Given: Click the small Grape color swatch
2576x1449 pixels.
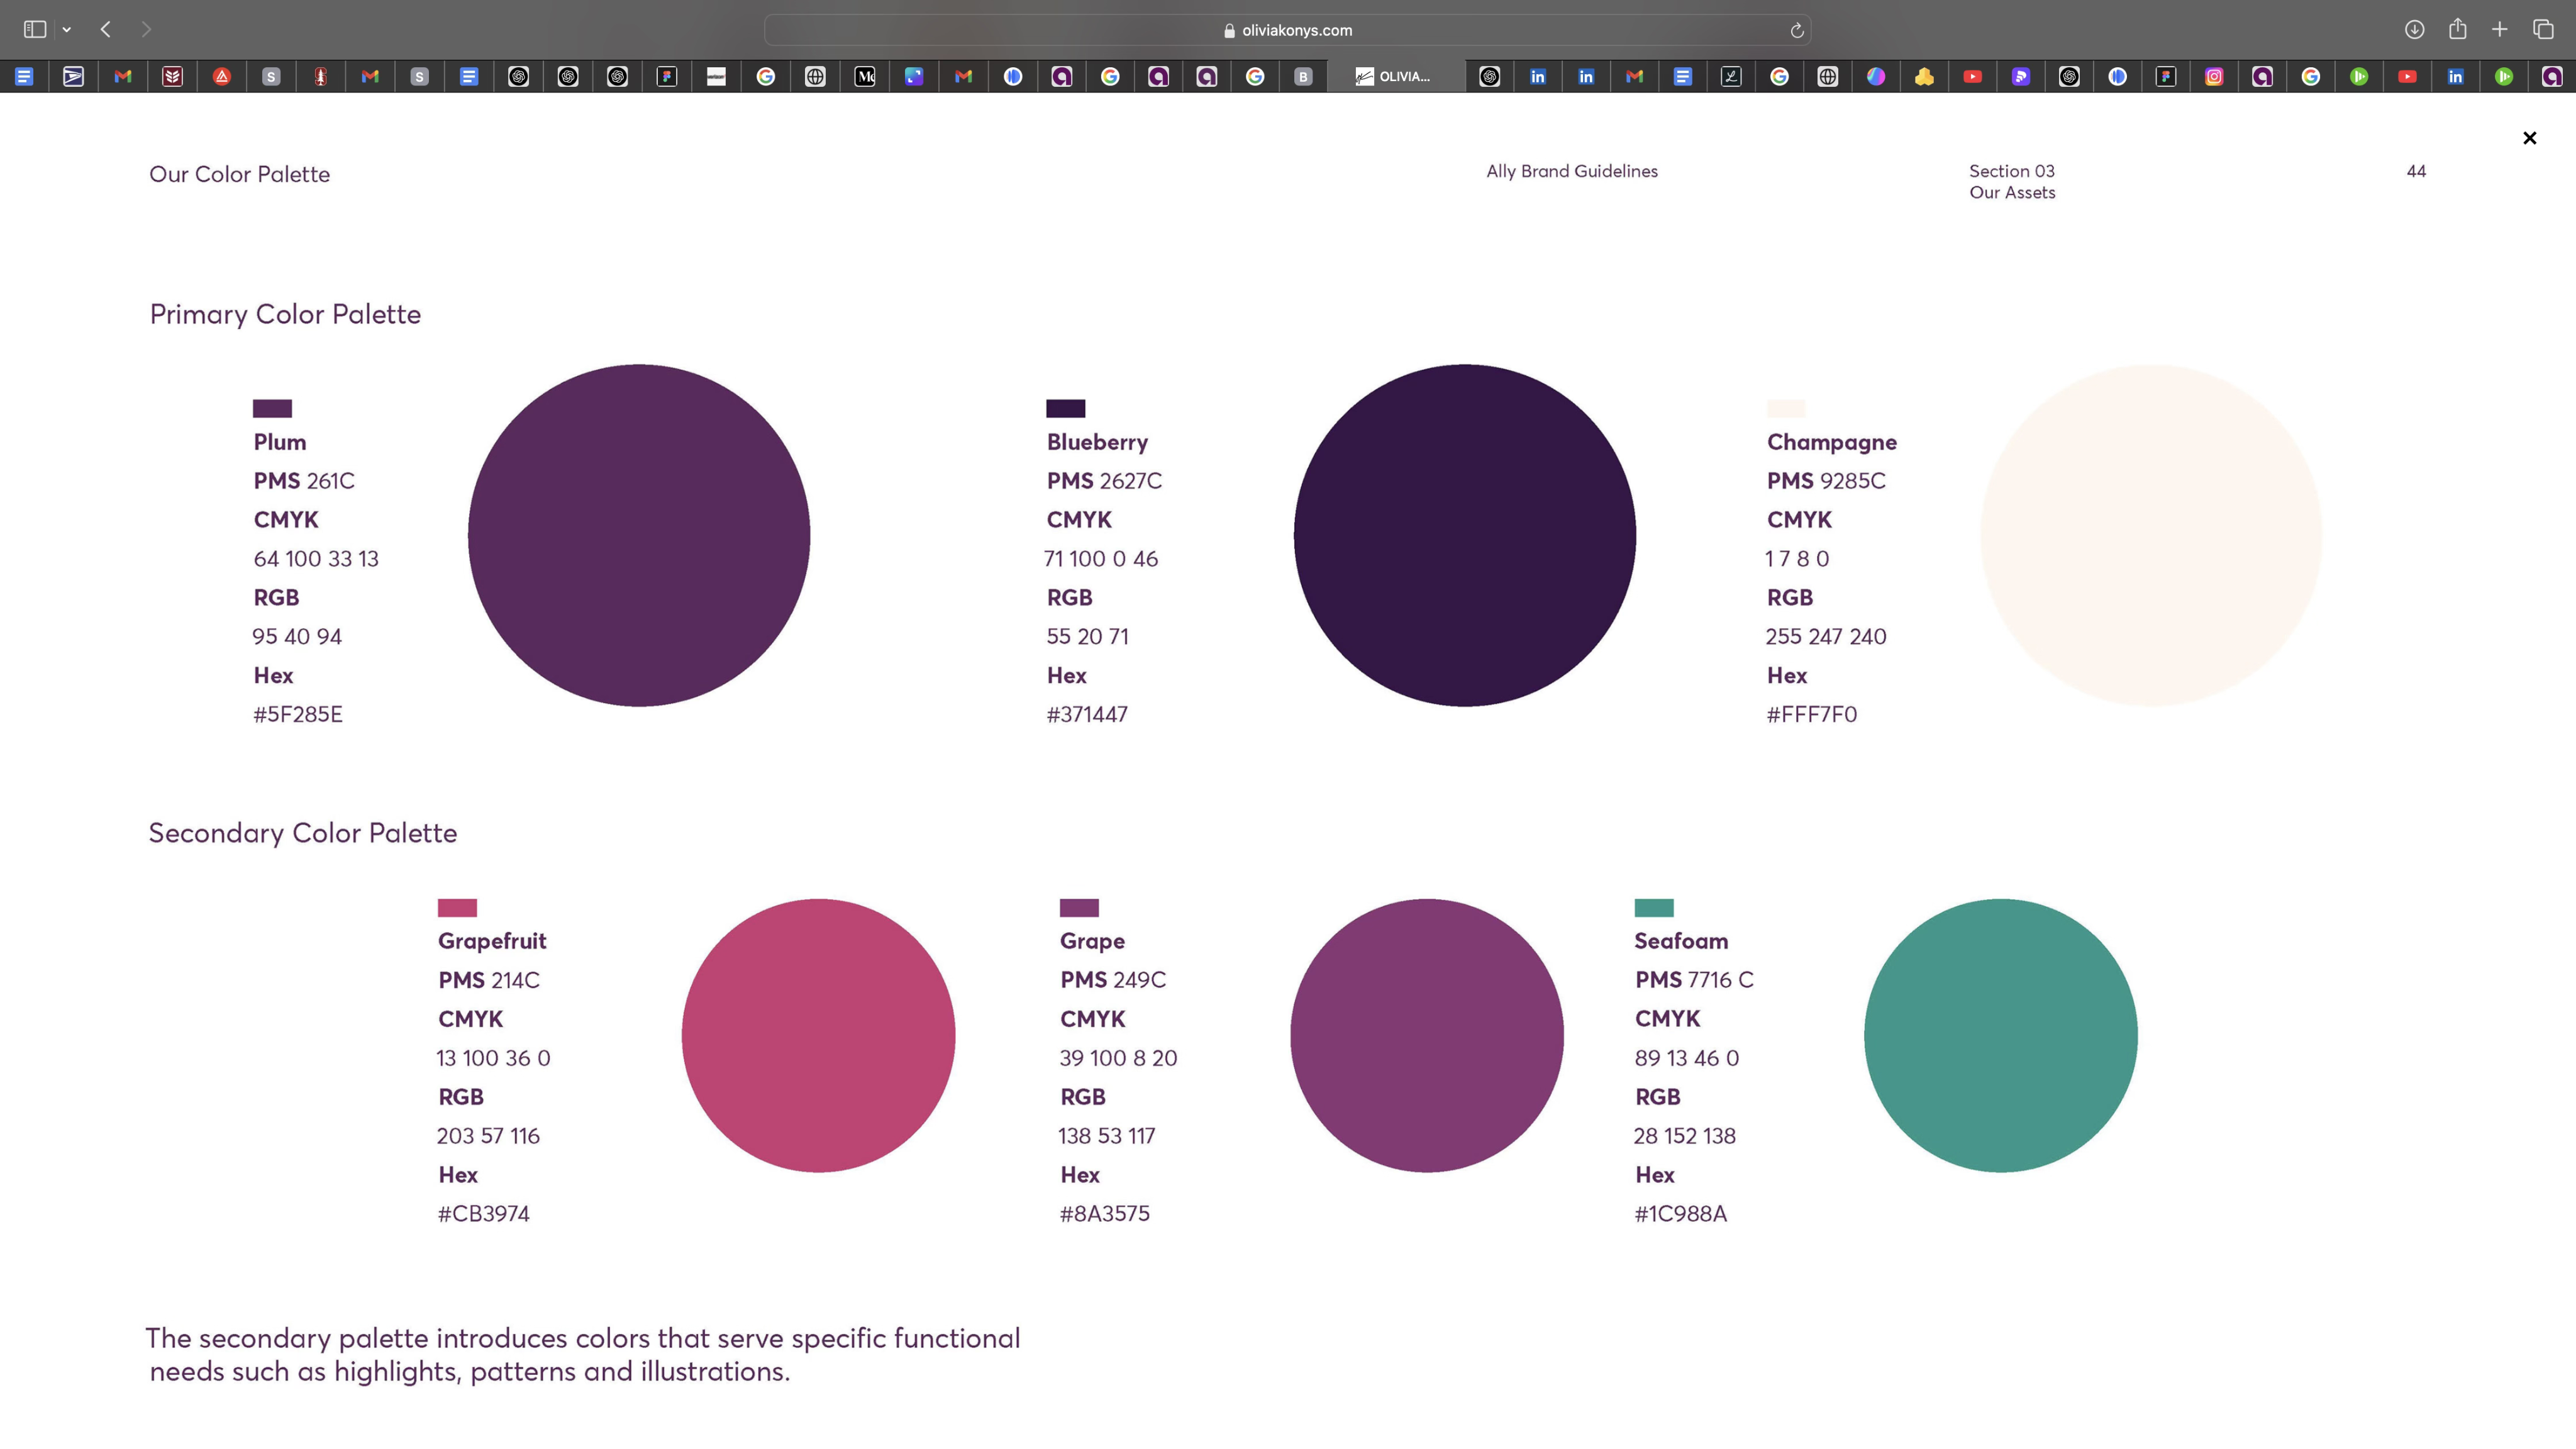Looking at the screenshot, I should click(x=1079, y=907).
